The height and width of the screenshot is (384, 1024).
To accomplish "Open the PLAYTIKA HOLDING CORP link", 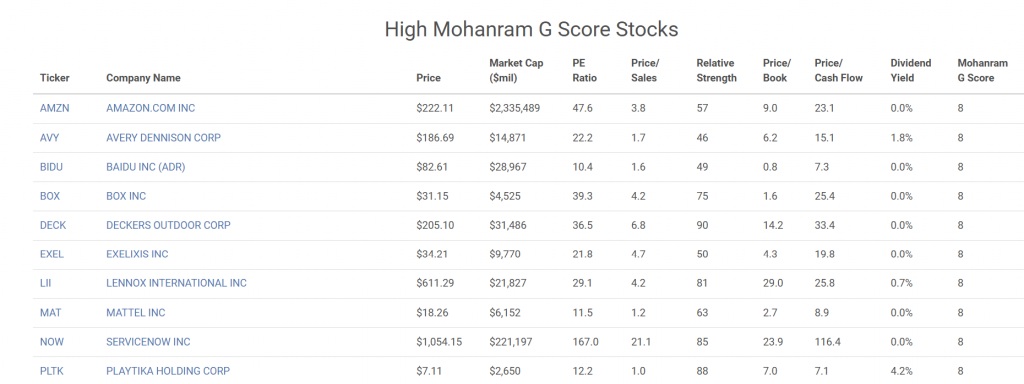I will 168,371.
